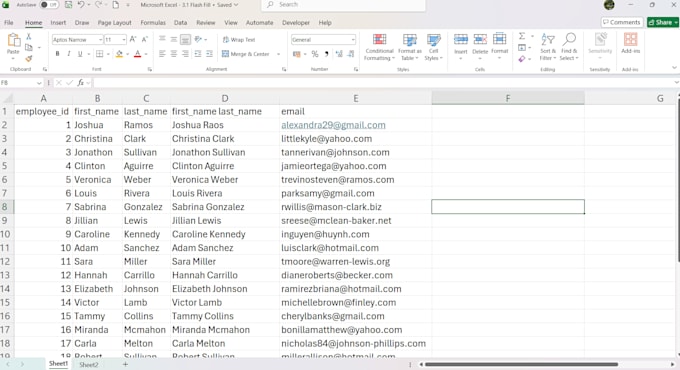The width and height of the screenshot is (680, 370).
Task: Open the File tab
Action: coord(9,23)
